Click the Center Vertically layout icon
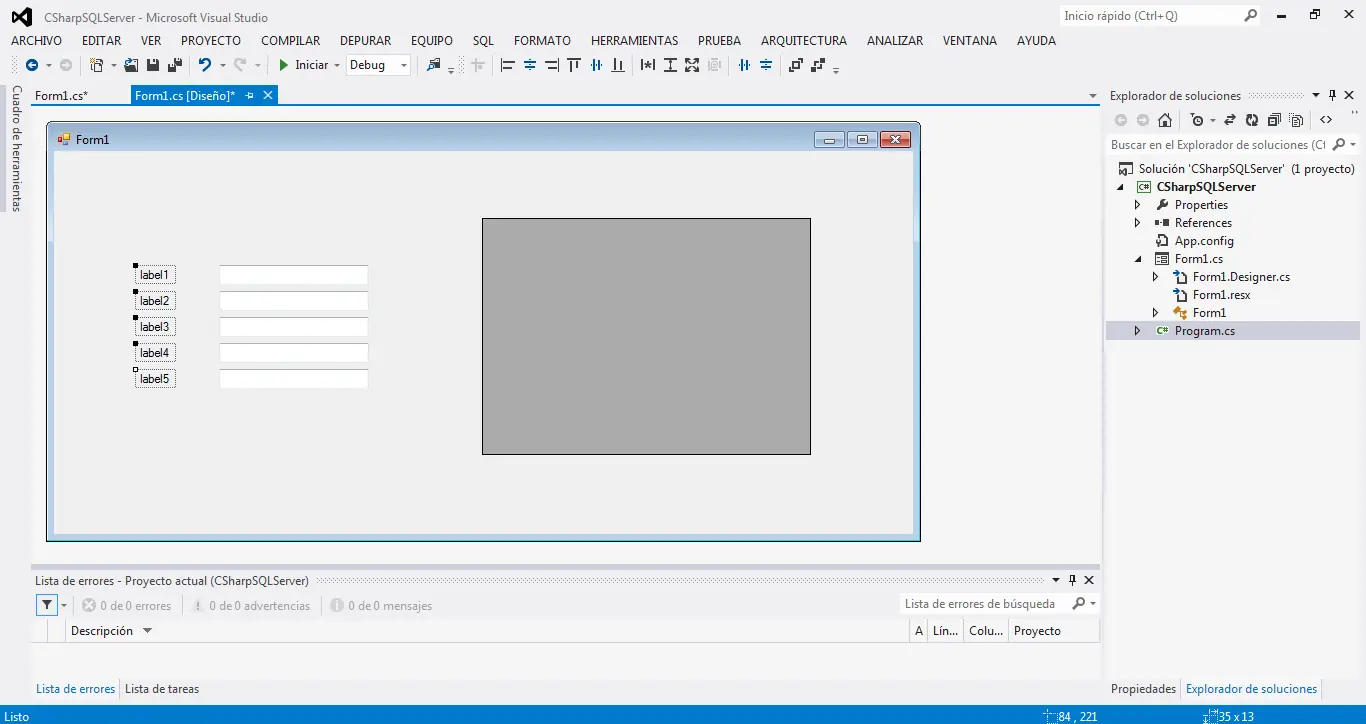Viewport: 1366px width, 724px height. [x=766, y=65]
